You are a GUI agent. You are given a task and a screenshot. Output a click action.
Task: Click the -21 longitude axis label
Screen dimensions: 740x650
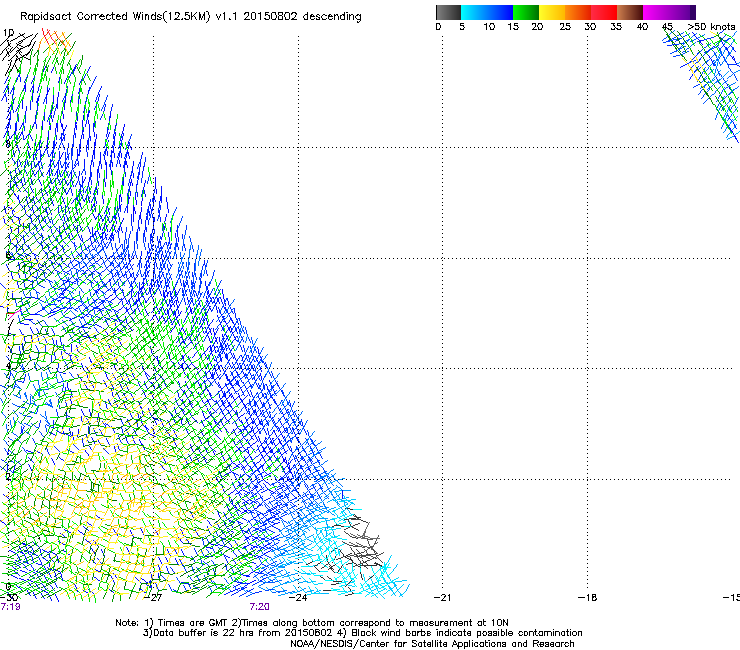[442, 598]
